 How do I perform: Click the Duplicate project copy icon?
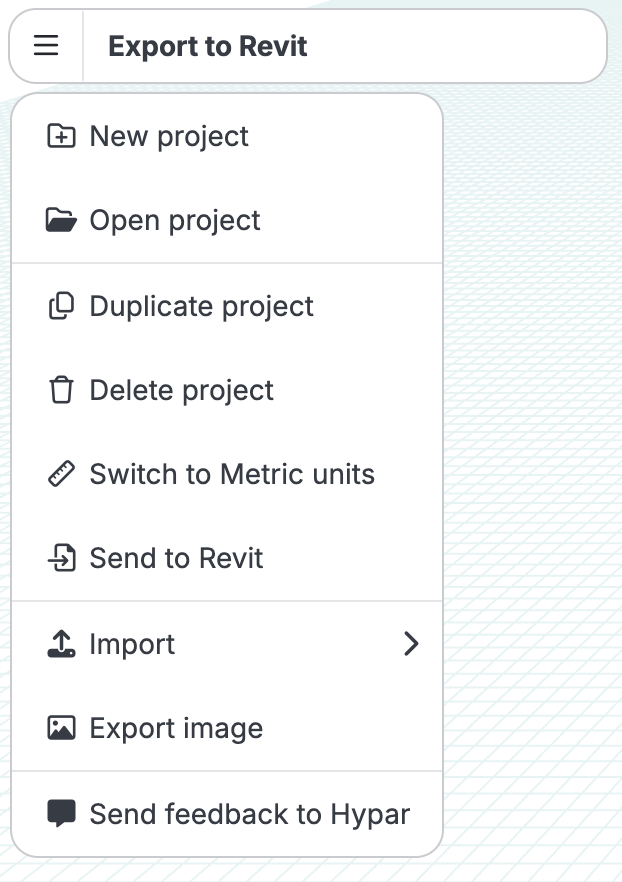tap(61, 306)
